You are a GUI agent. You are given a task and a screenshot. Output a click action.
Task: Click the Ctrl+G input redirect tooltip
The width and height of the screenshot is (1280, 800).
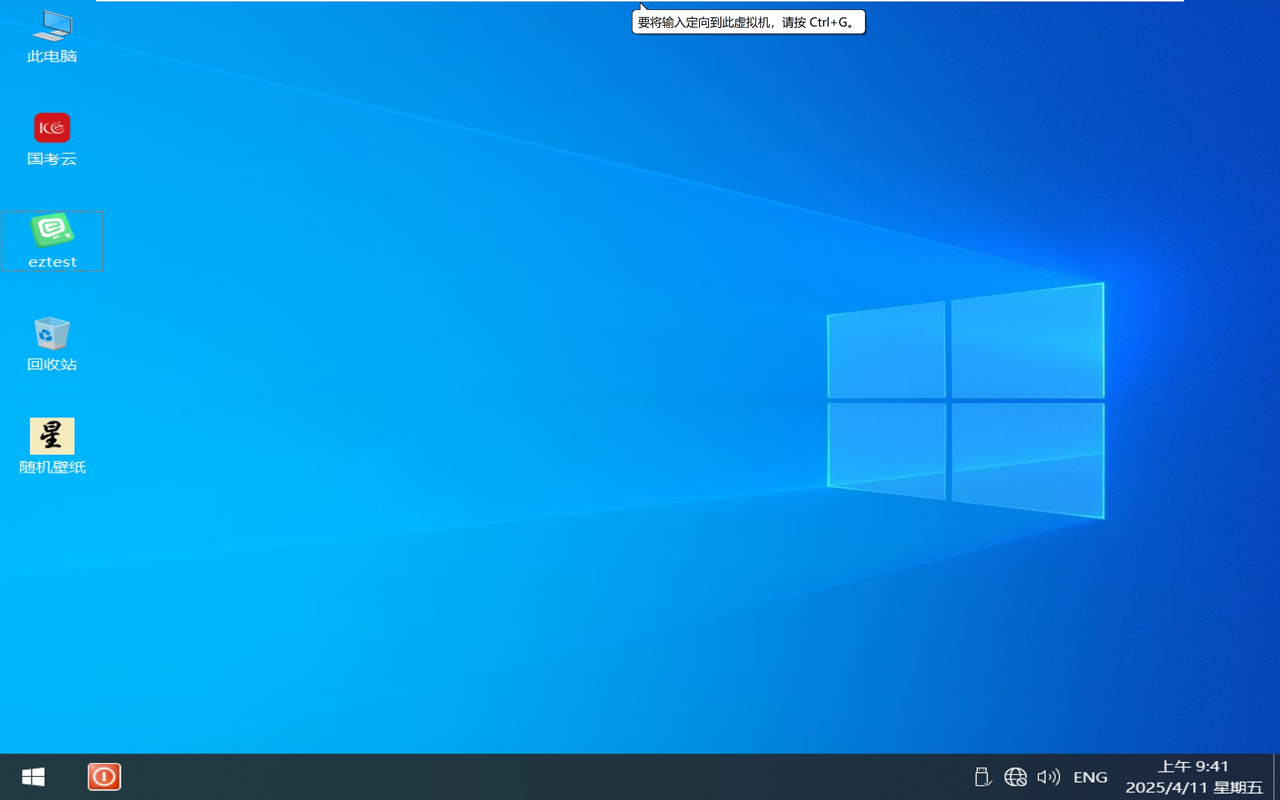pos(748,22)
